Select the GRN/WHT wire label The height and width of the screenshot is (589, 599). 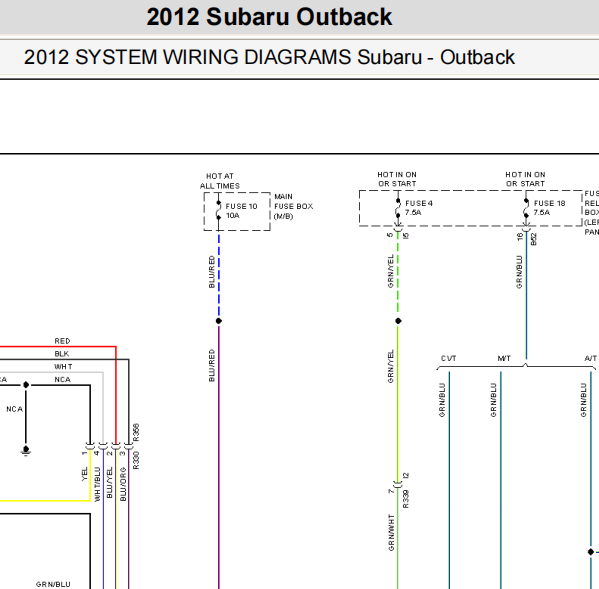[391, 533]
